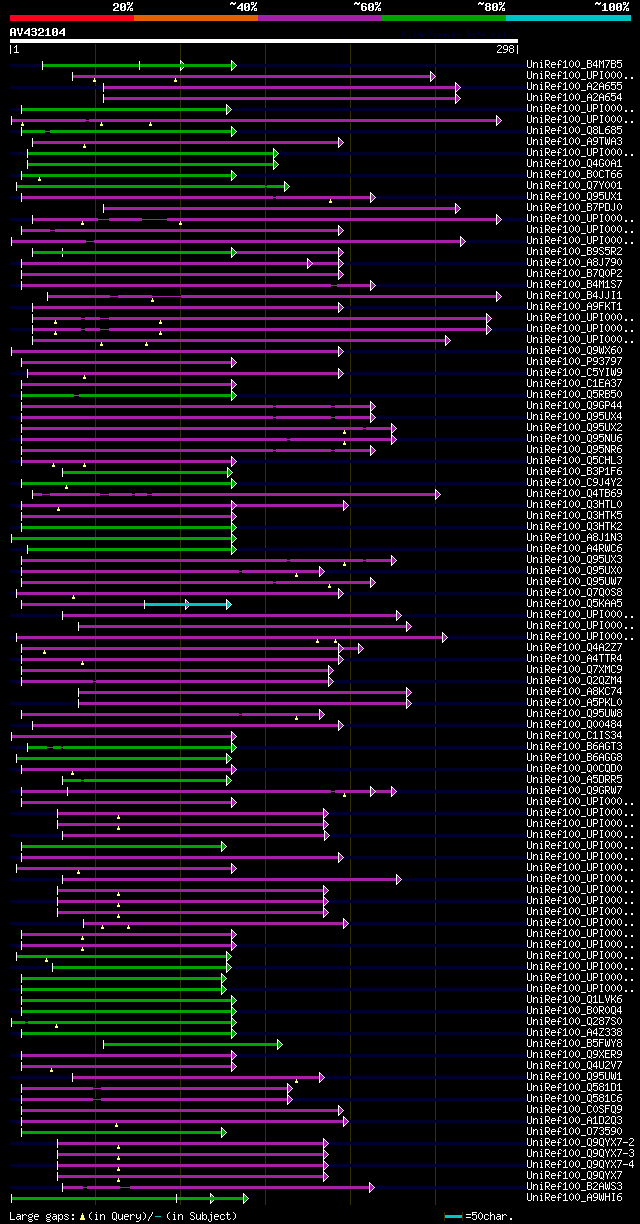Open hit UniRef100_Q8L685
The image size is (640, 1224).
tap(574, 131)
